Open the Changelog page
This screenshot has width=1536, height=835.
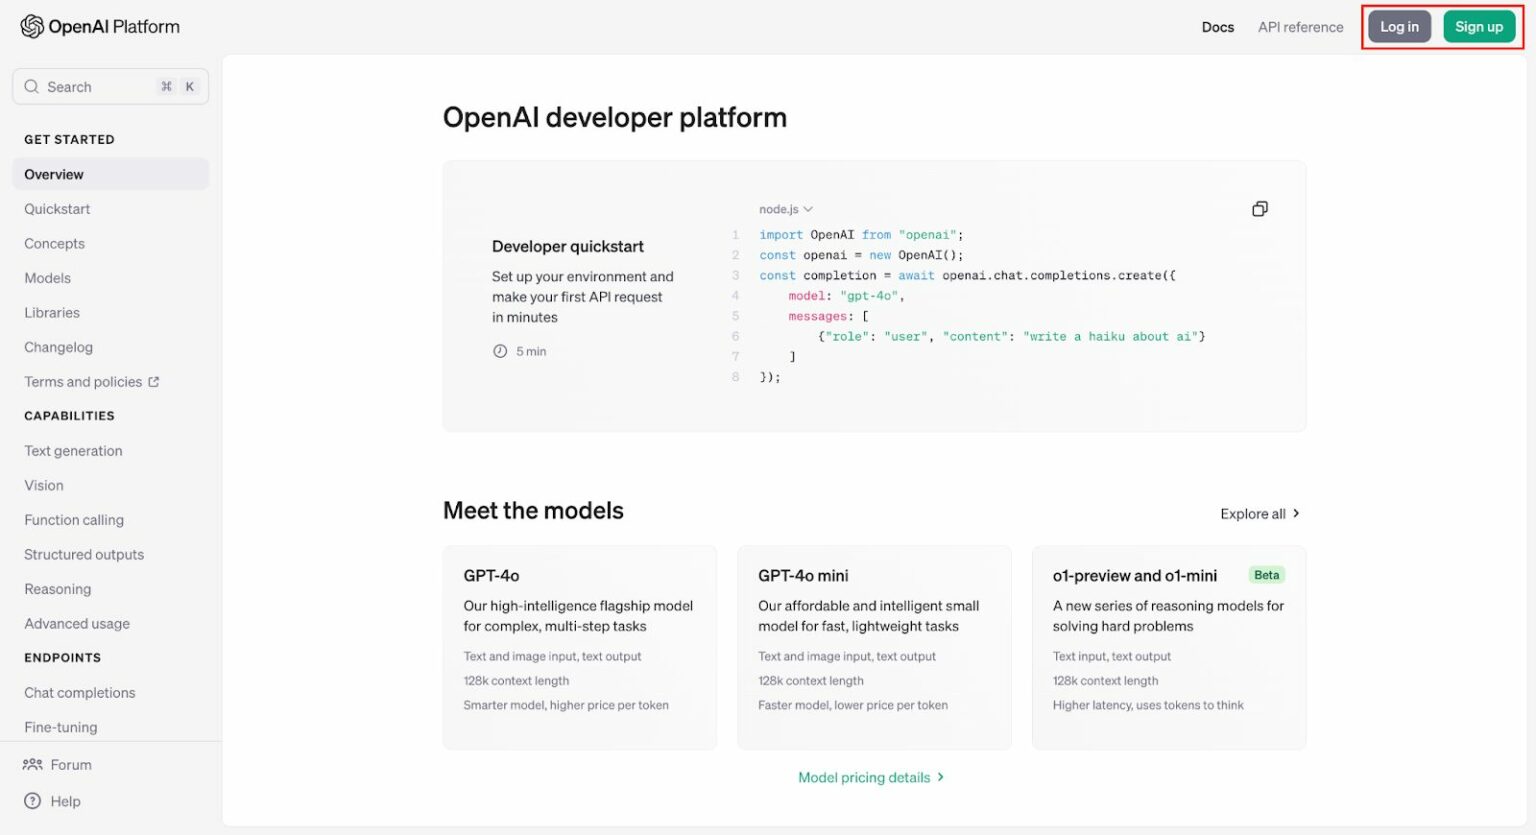pyautogui.click(x=58, y=347)
